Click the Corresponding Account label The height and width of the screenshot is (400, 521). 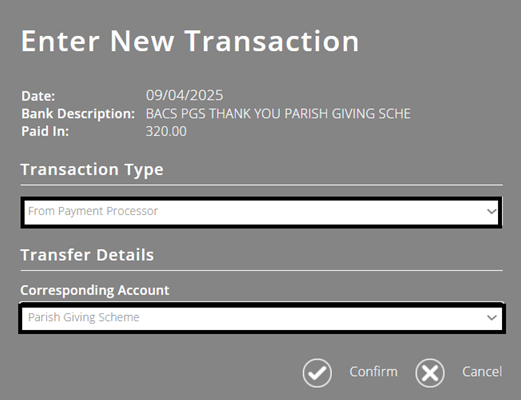pos(95,290)
